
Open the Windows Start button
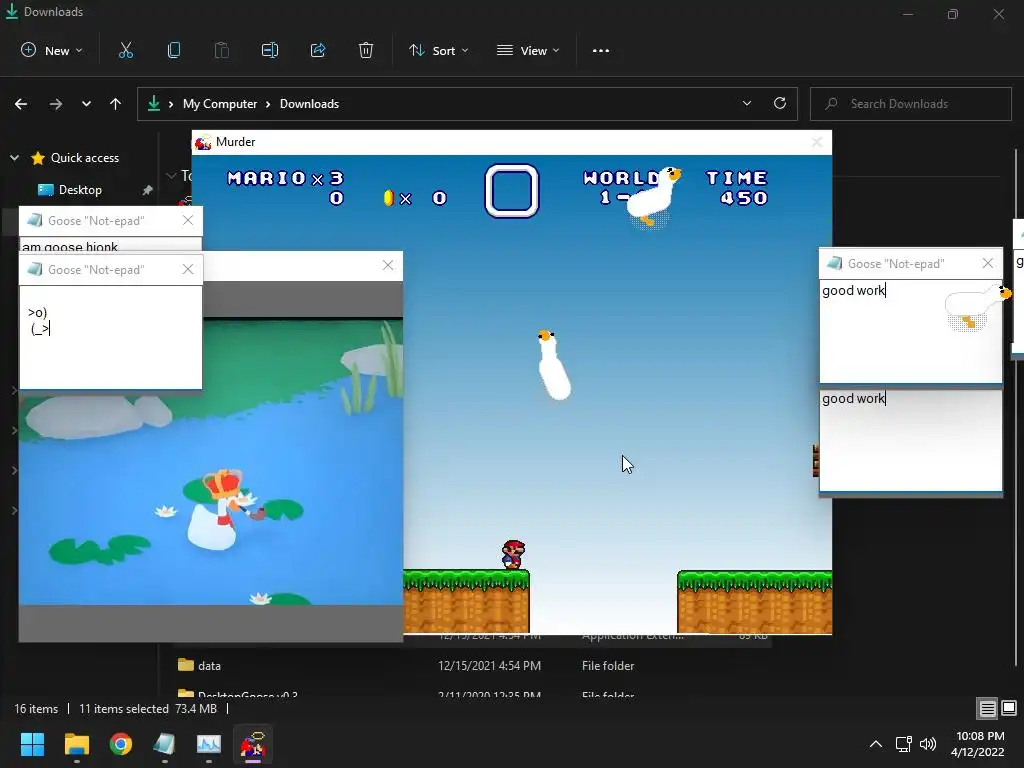pos(32,744)
